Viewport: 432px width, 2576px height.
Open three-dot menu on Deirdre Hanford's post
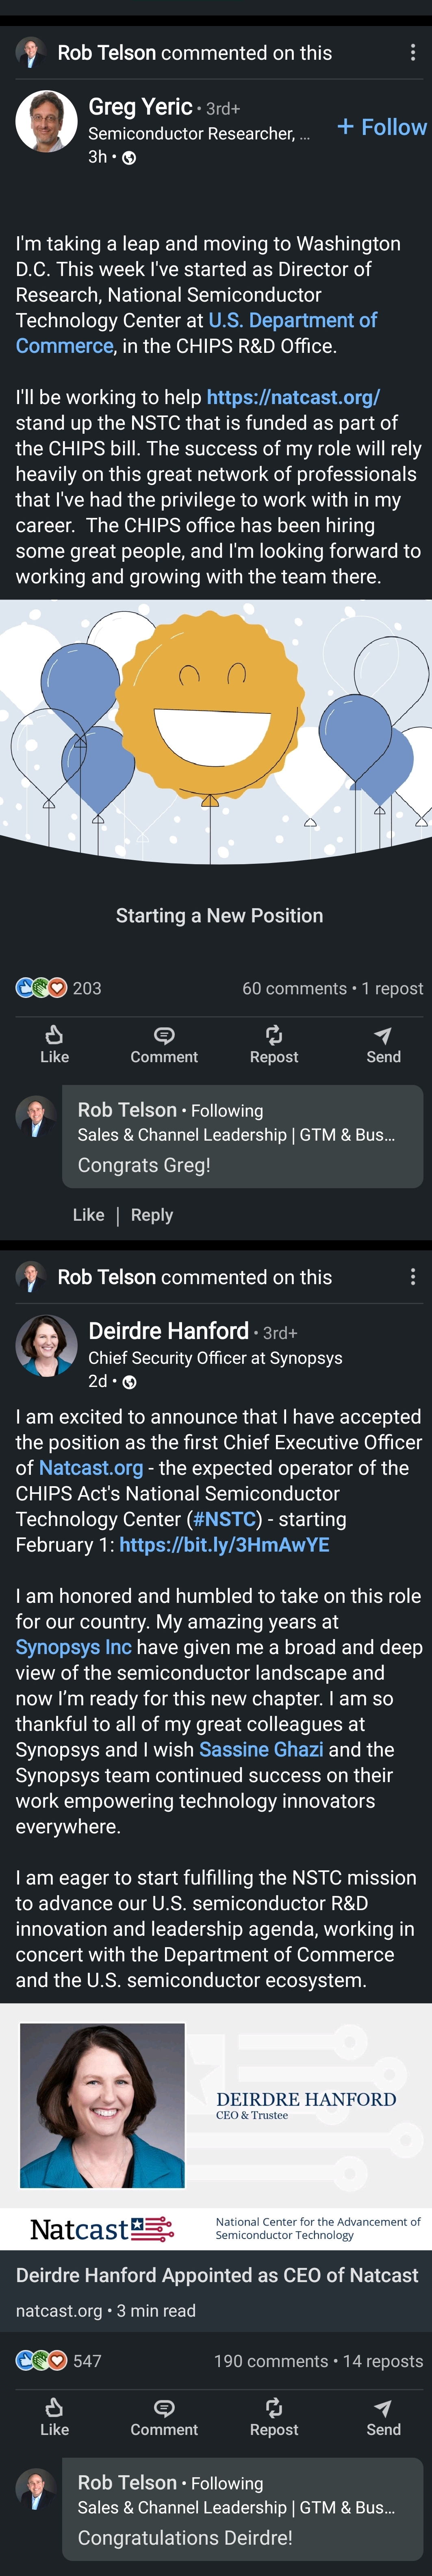click(413, 1276)
